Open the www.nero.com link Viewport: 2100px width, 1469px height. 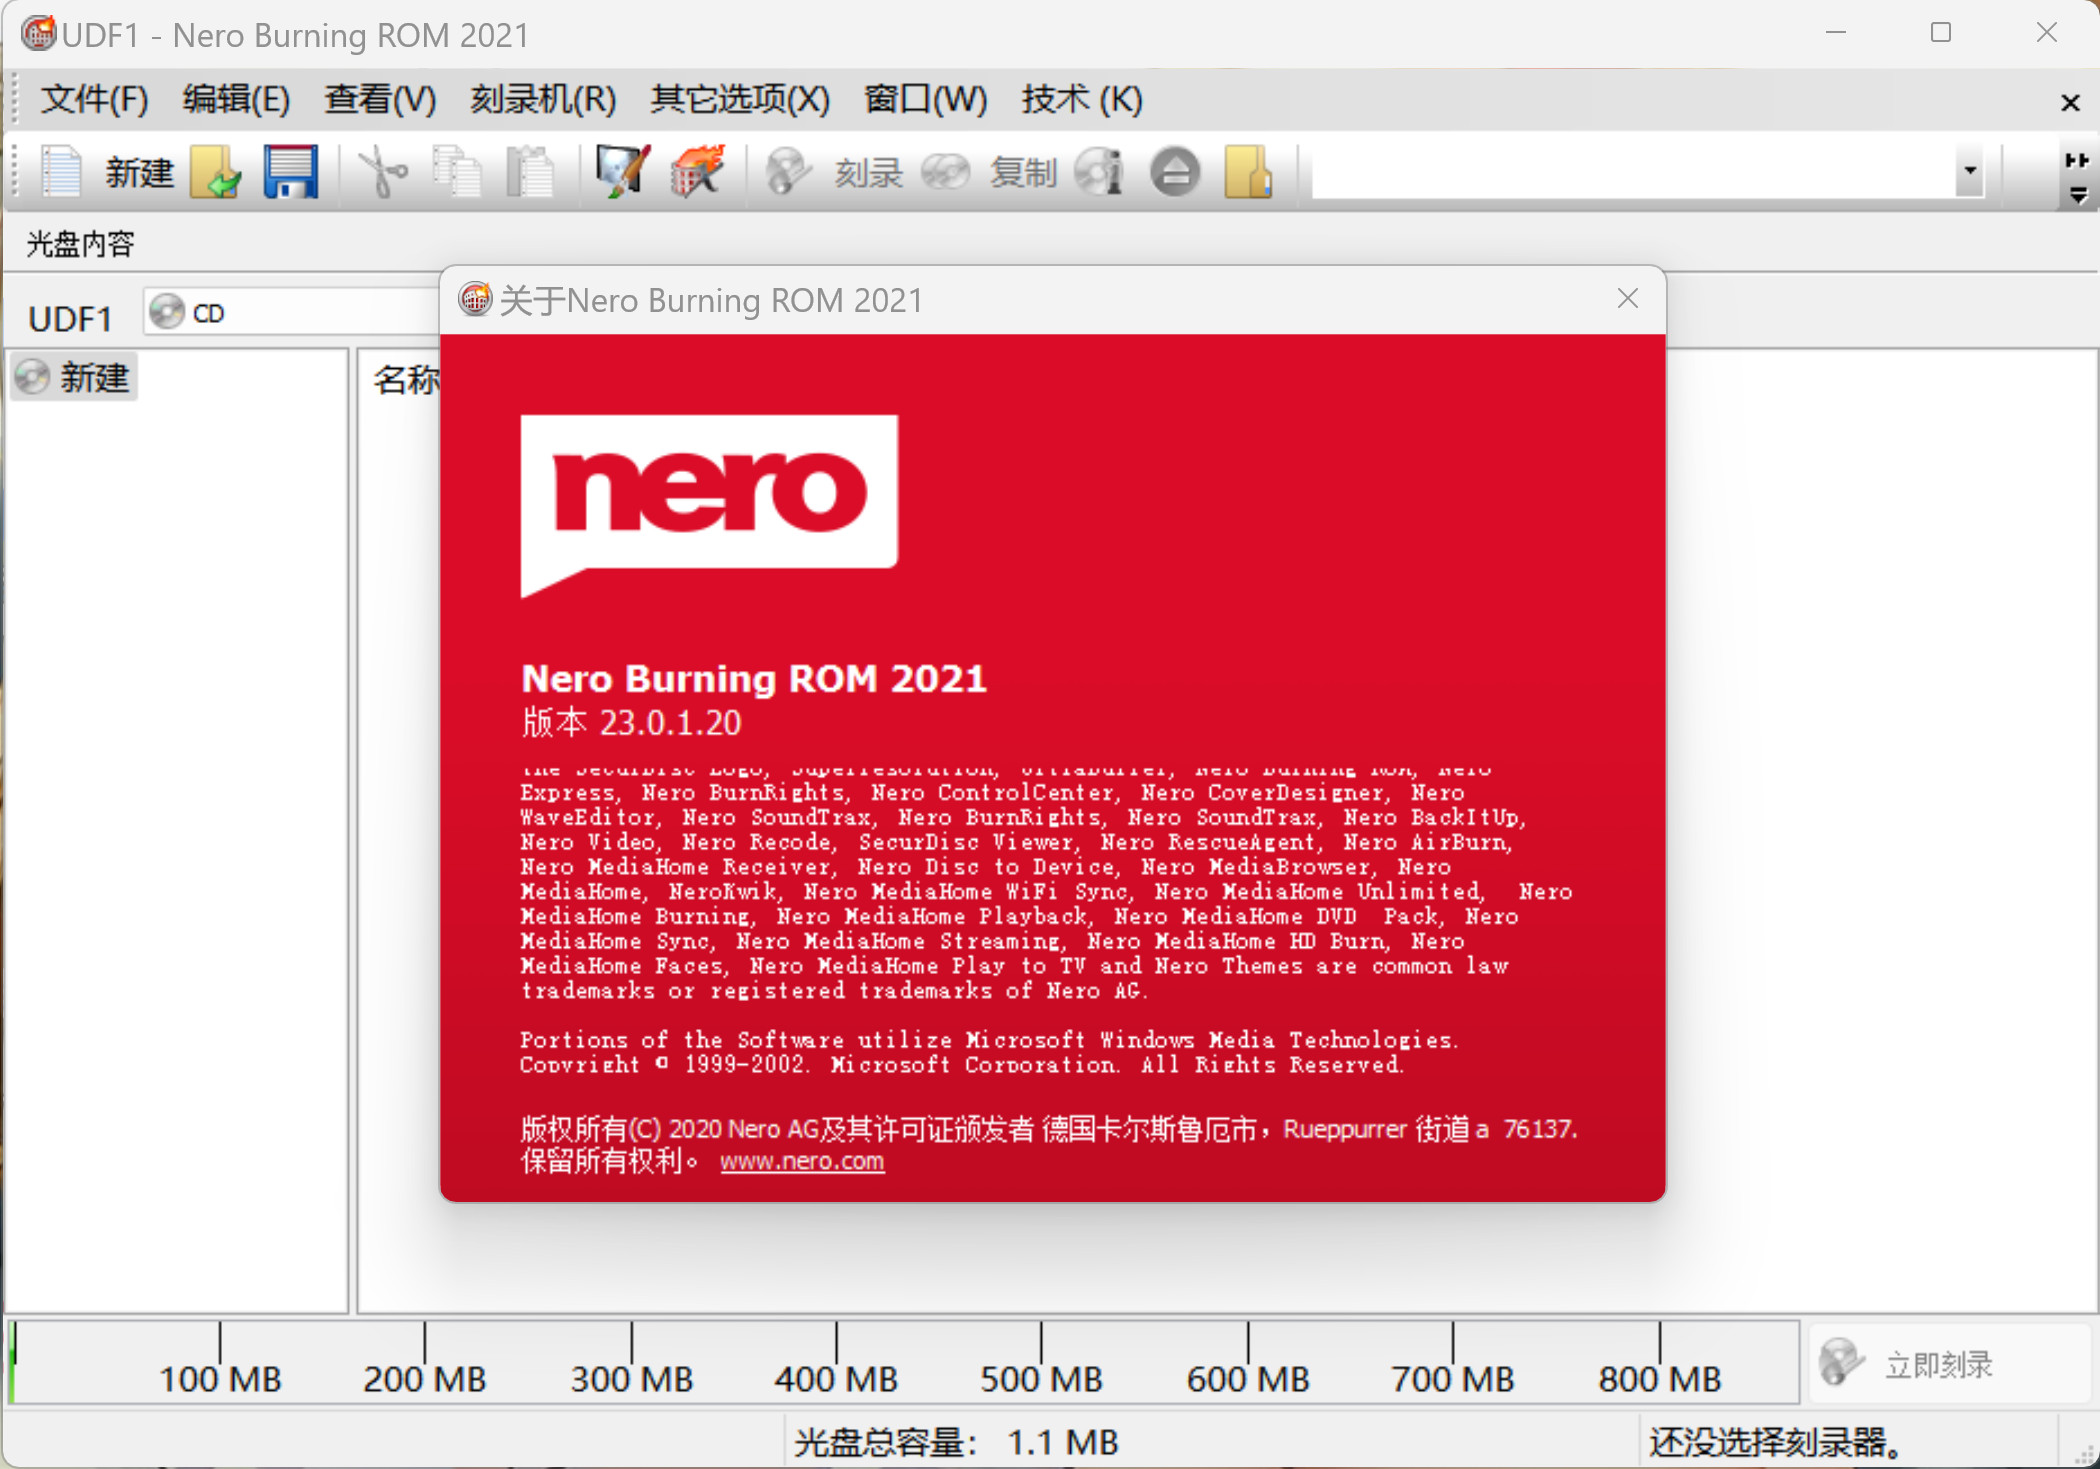802,1161
